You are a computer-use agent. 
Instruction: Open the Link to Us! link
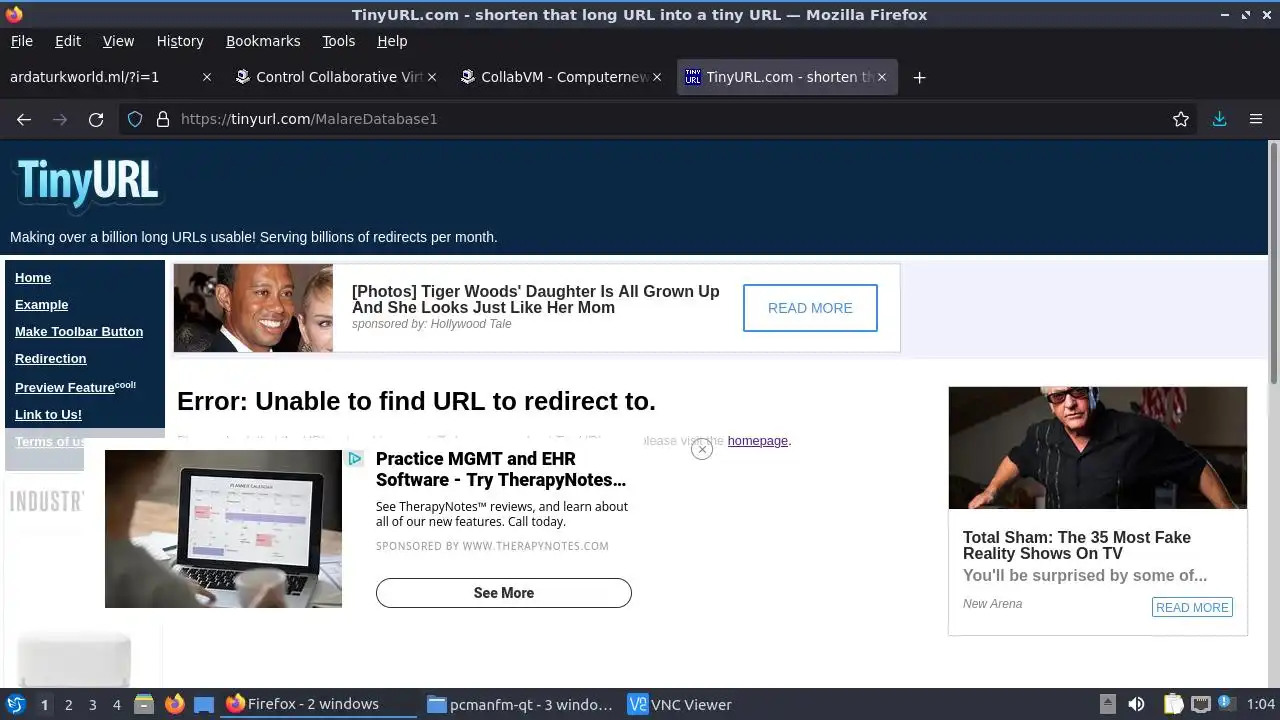tap(48, 414)
